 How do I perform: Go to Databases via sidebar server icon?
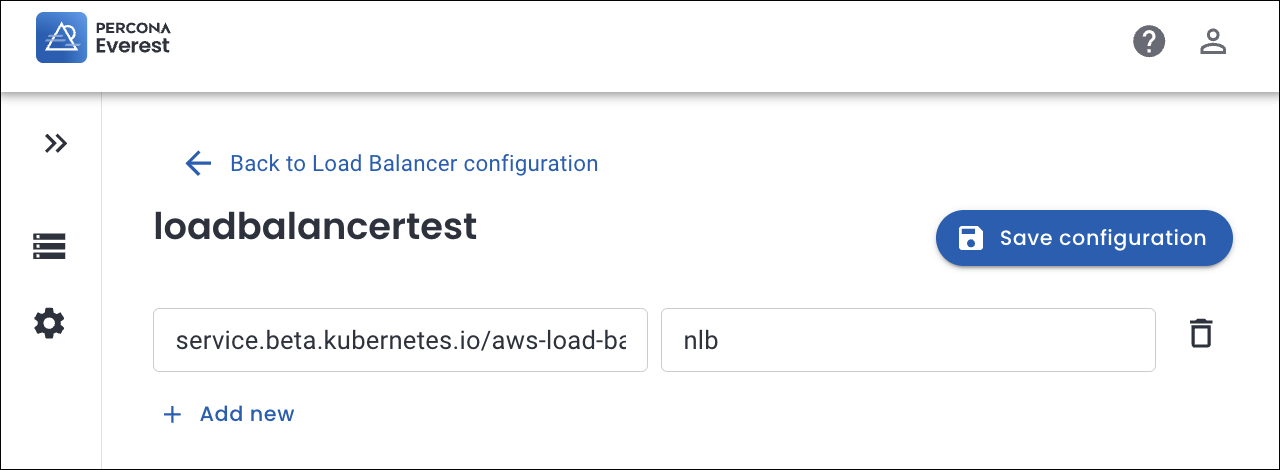point(49,245)
